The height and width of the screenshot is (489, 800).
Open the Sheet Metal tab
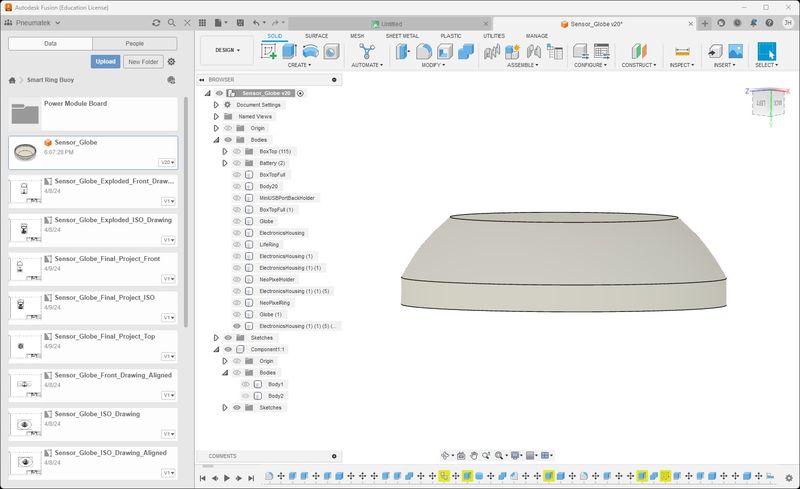point(402,35)
